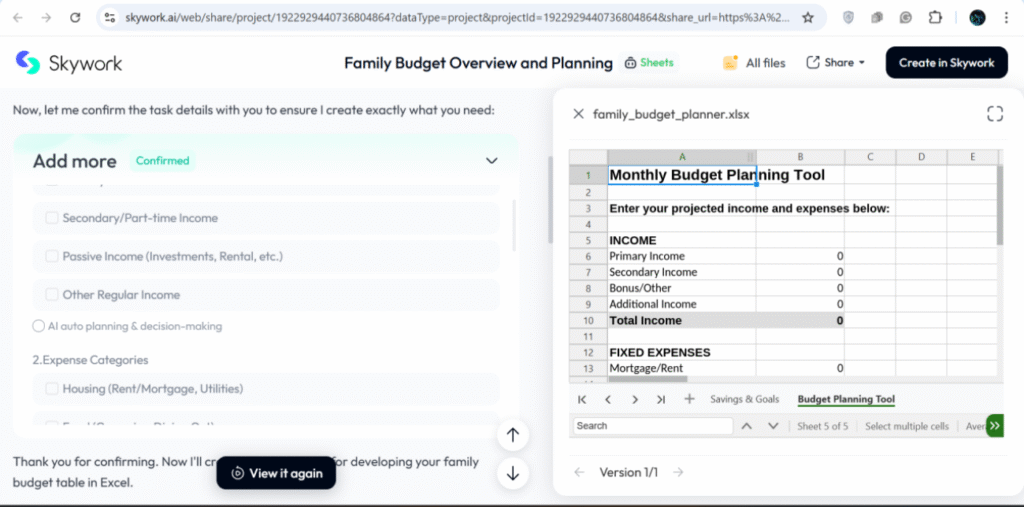Close the family_budget_planner.xlsx preview
This screenshot has height=507, width=1024.
pos(578,114)
